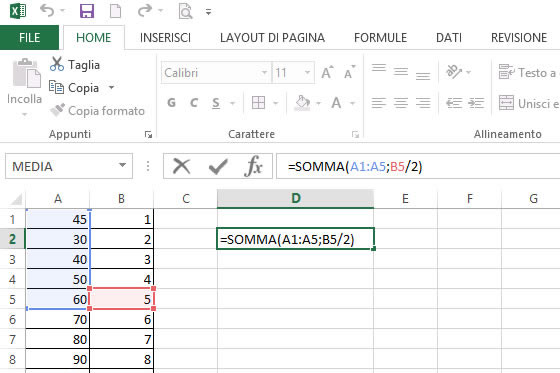Viewport: 560px width, 373px height.
Task: Click the Save icon in quick access toolbar
Action: [x=87, y=11]
